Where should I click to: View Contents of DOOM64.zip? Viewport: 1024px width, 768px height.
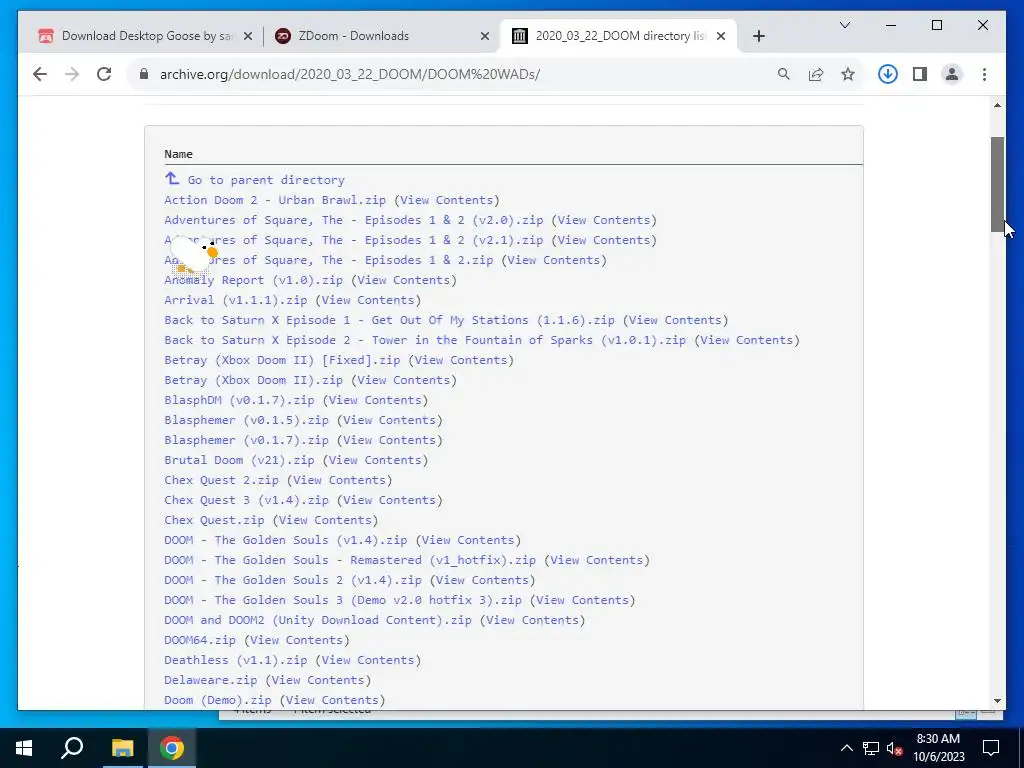tap(296, 640)
